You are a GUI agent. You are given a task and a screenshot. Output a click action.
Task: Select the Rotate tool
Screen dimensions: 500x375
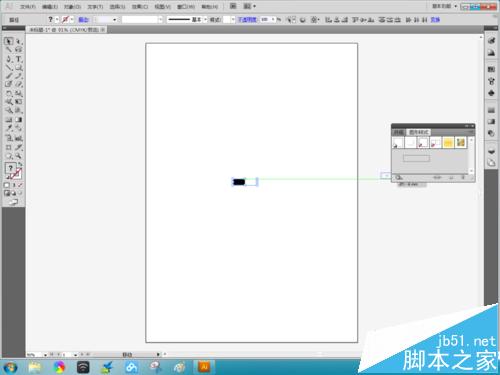(9, 94)
